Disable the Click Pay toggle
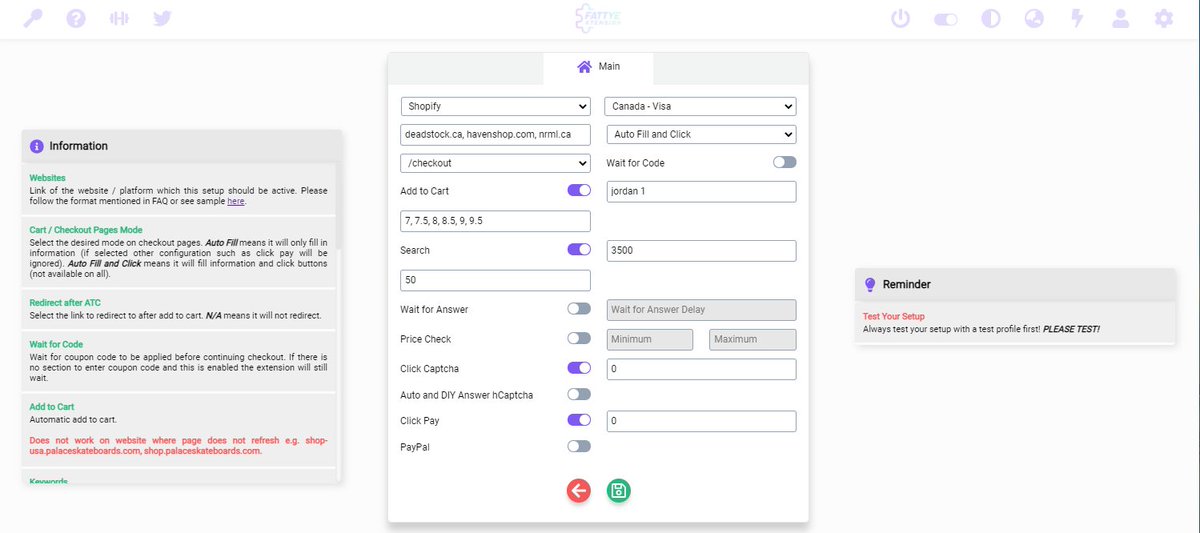This screenshot has height=533, width=1200. pyautogui.click(x=578, y=420)
